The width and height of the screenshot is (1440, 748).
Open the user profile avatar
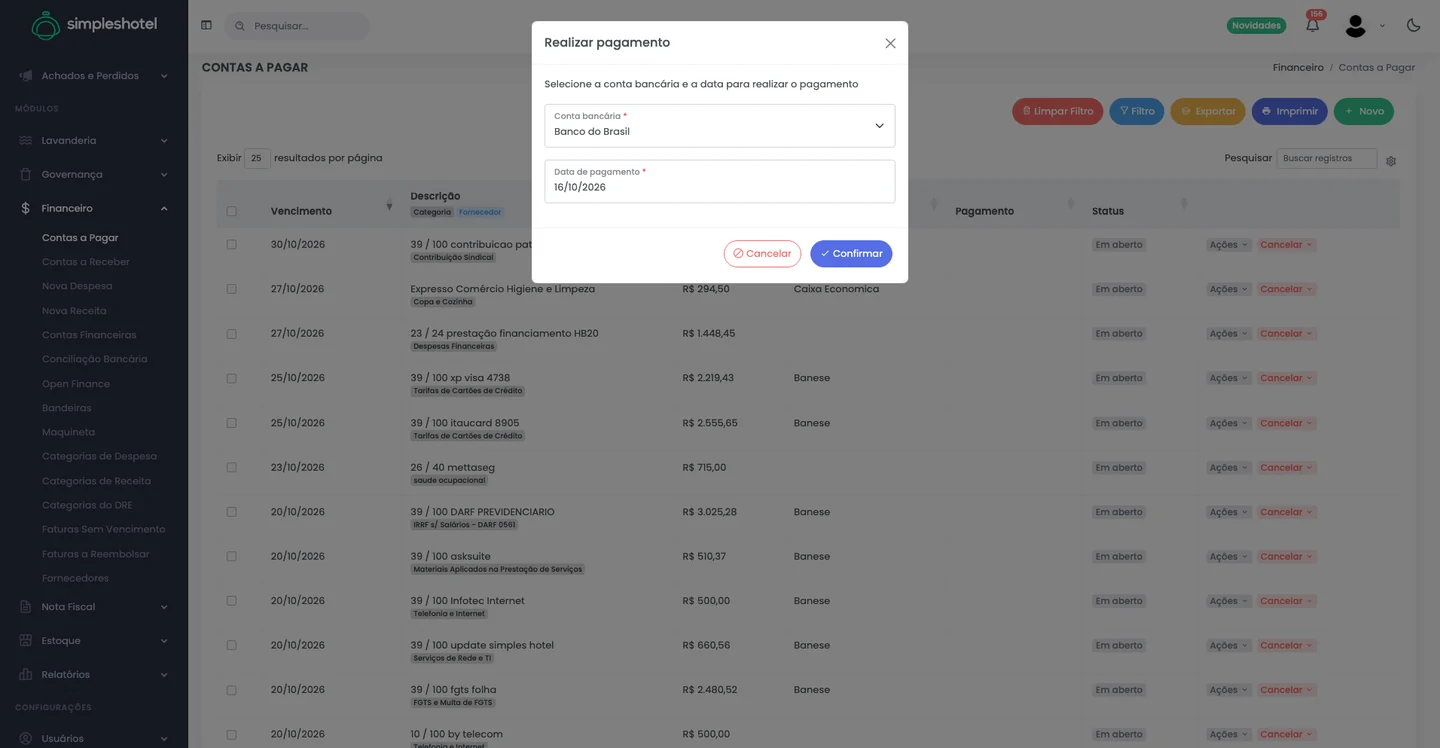click(x=1355, y=26)
